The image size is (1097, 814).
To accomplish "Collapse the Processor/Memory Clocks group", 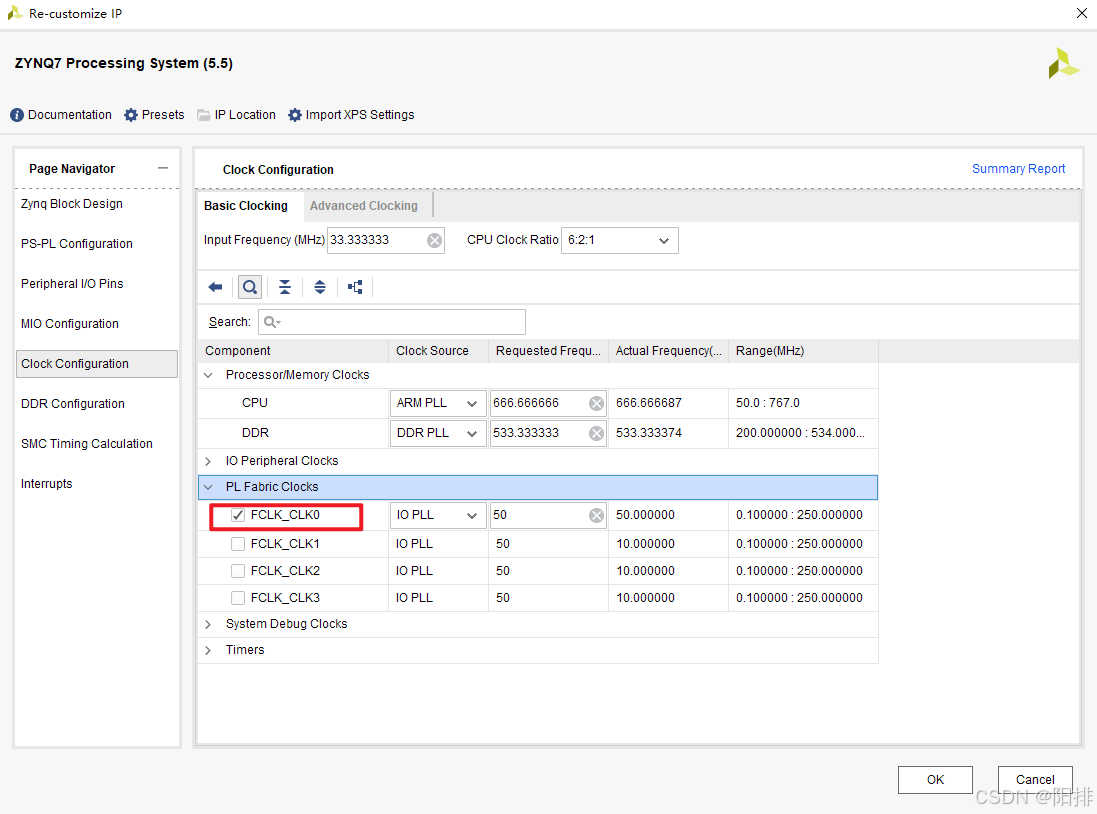I will [x=208, y=375].
